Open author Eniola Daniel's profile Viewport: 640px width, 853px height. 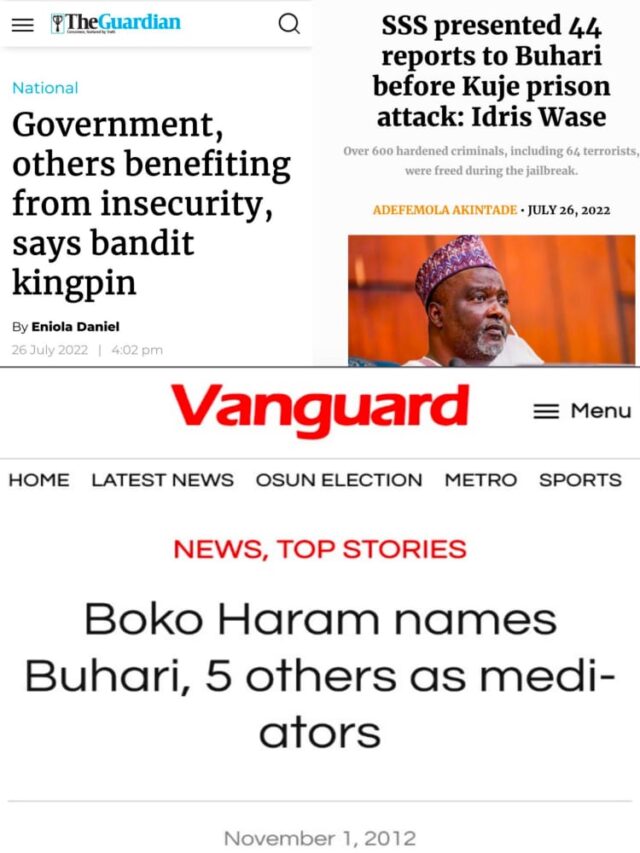tap(75, 326)
